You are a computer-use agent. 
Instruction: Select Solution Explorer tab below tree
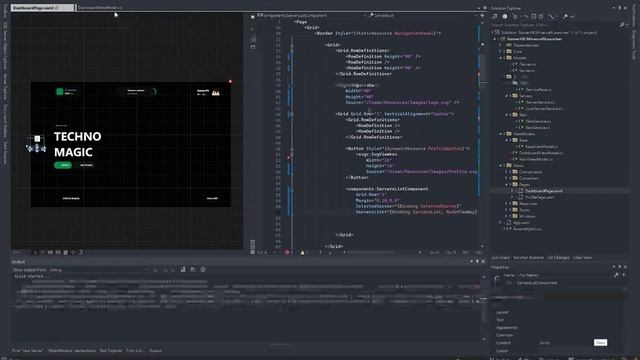coord(528,258)
